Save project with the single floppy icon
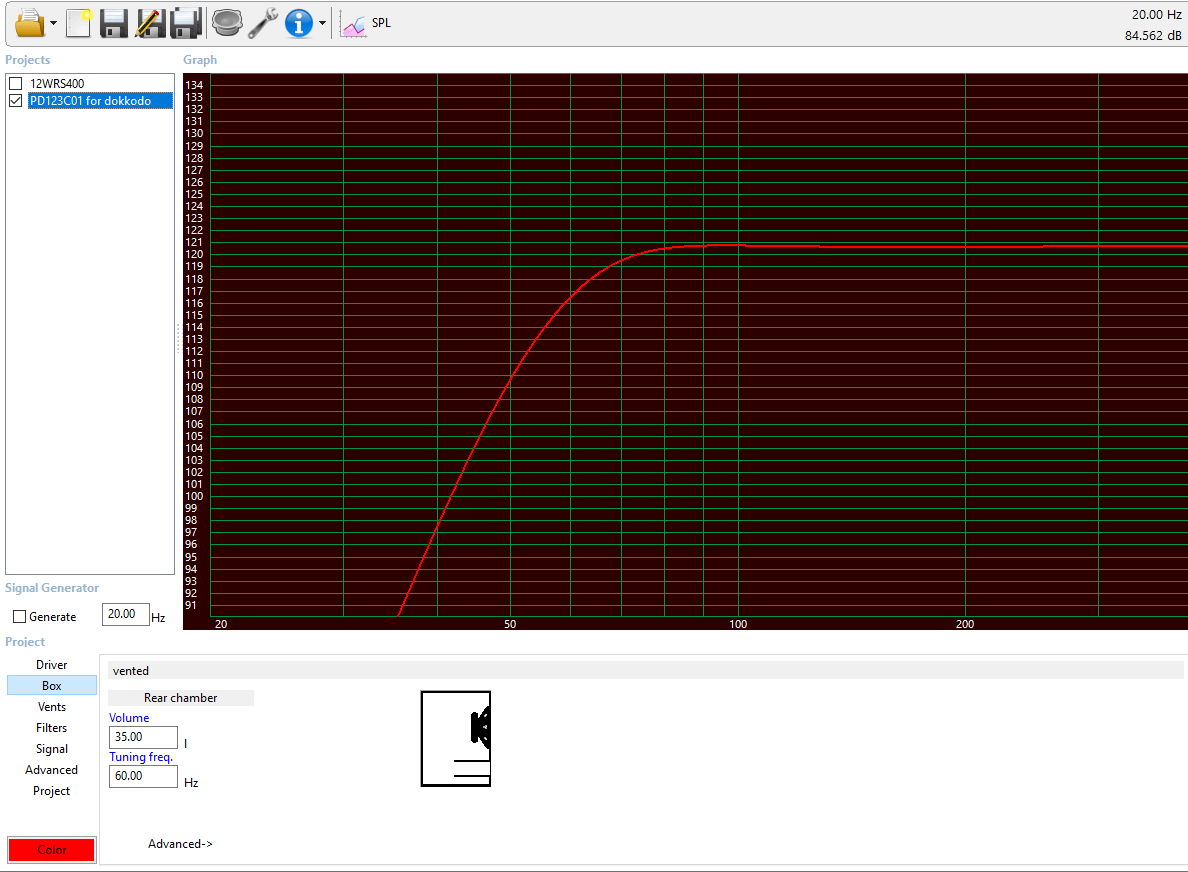Viewport: 1188px width, 872px height. point(114,23)
